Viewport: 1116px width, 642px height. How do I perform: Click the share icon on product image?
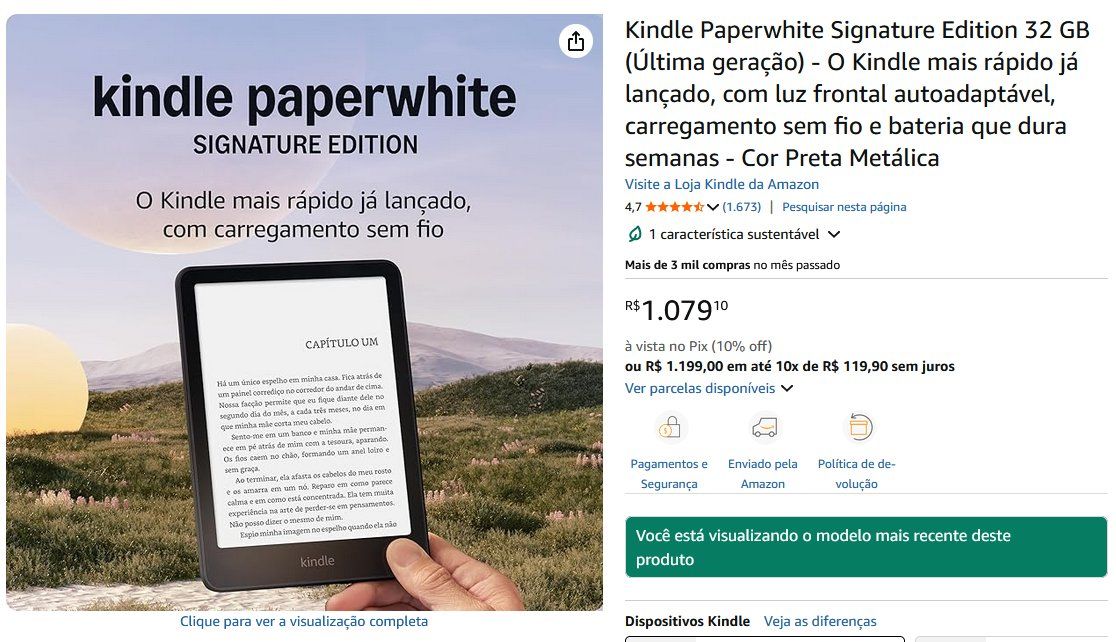coord(576,41)
